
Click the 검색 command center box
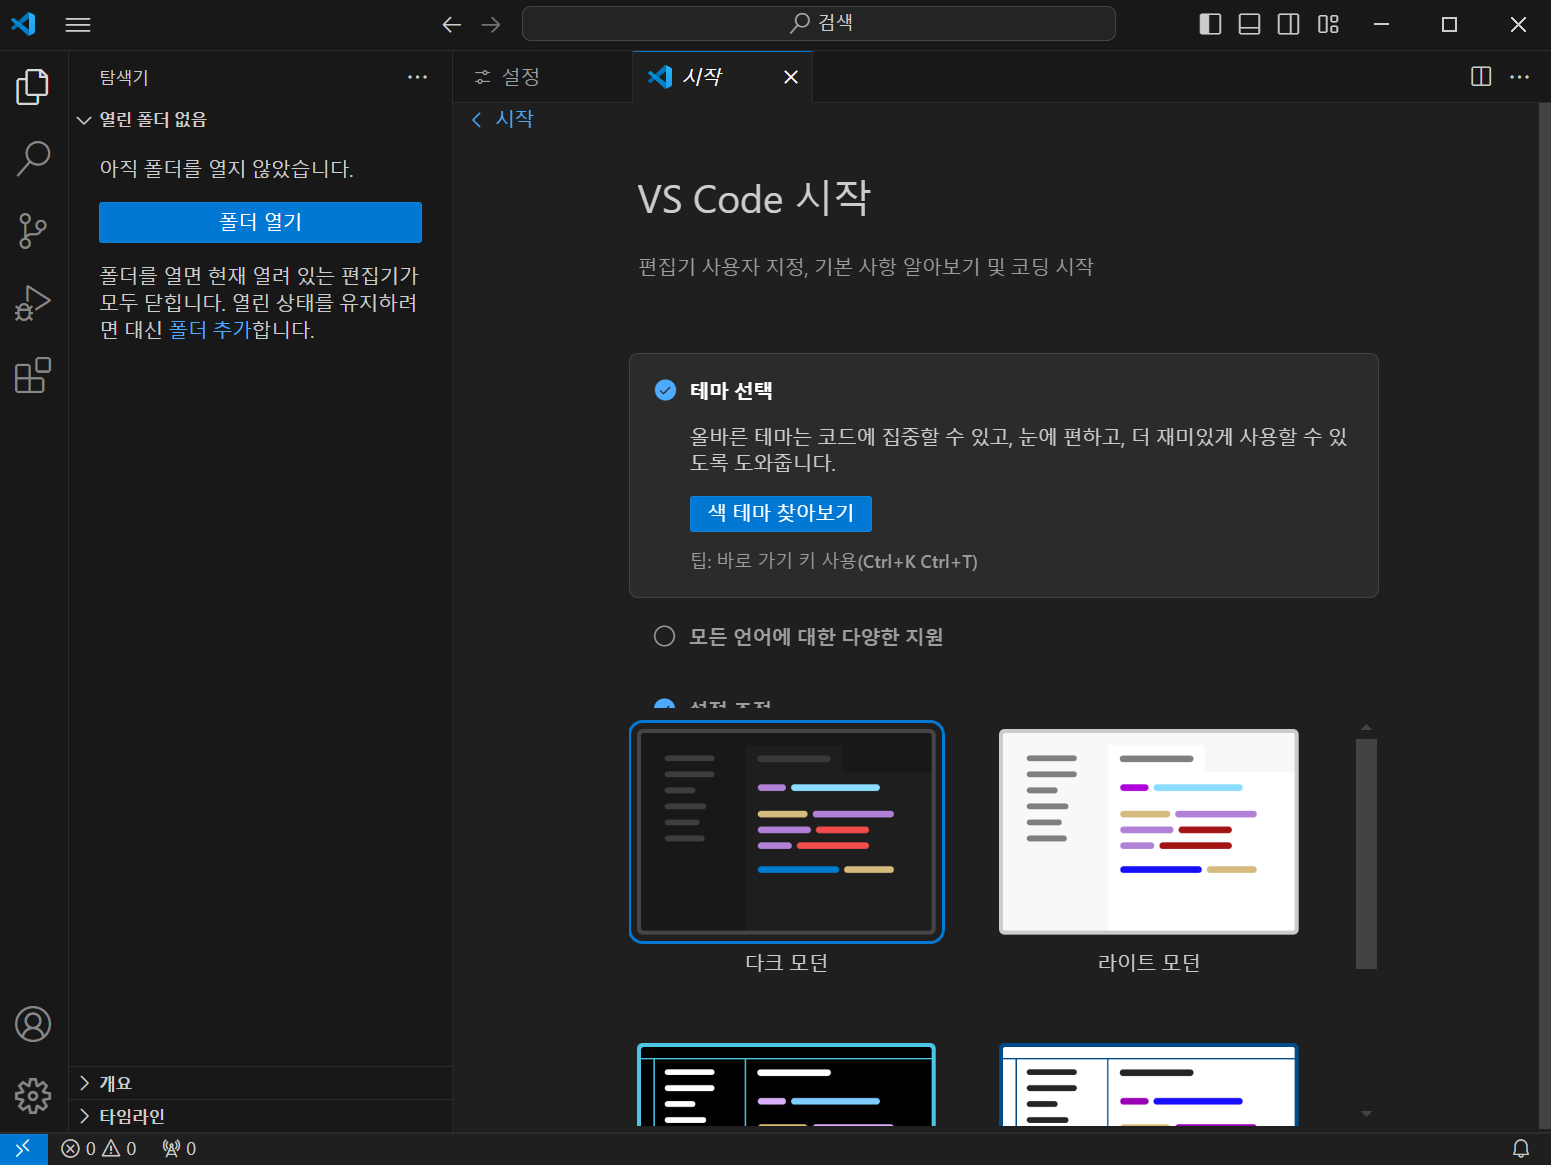[x=819, y=24]
